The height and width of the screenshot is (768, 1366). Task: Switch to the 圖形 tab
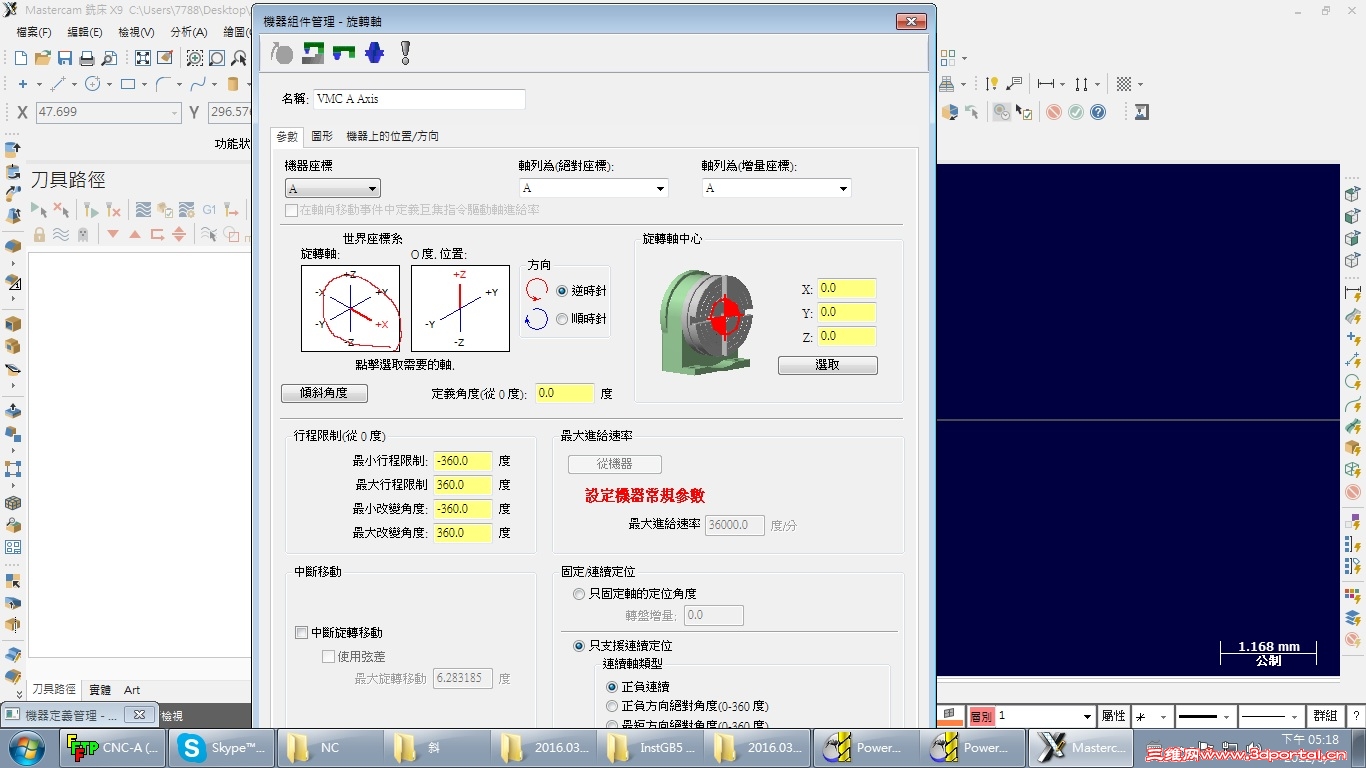pyautogui.click(x=322, y=136)
